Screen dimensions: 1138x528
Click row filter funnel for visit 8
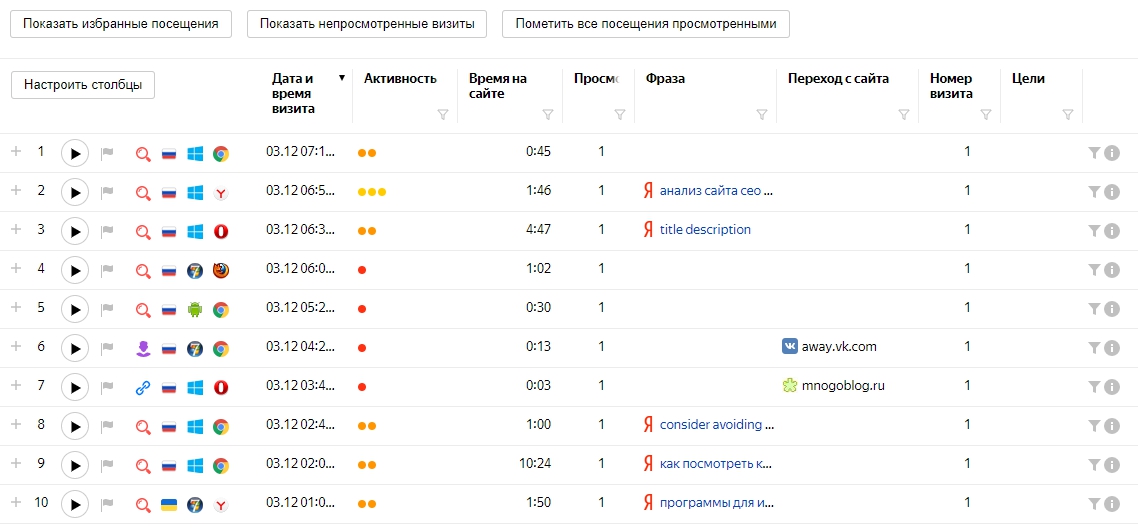point(1094,426)
